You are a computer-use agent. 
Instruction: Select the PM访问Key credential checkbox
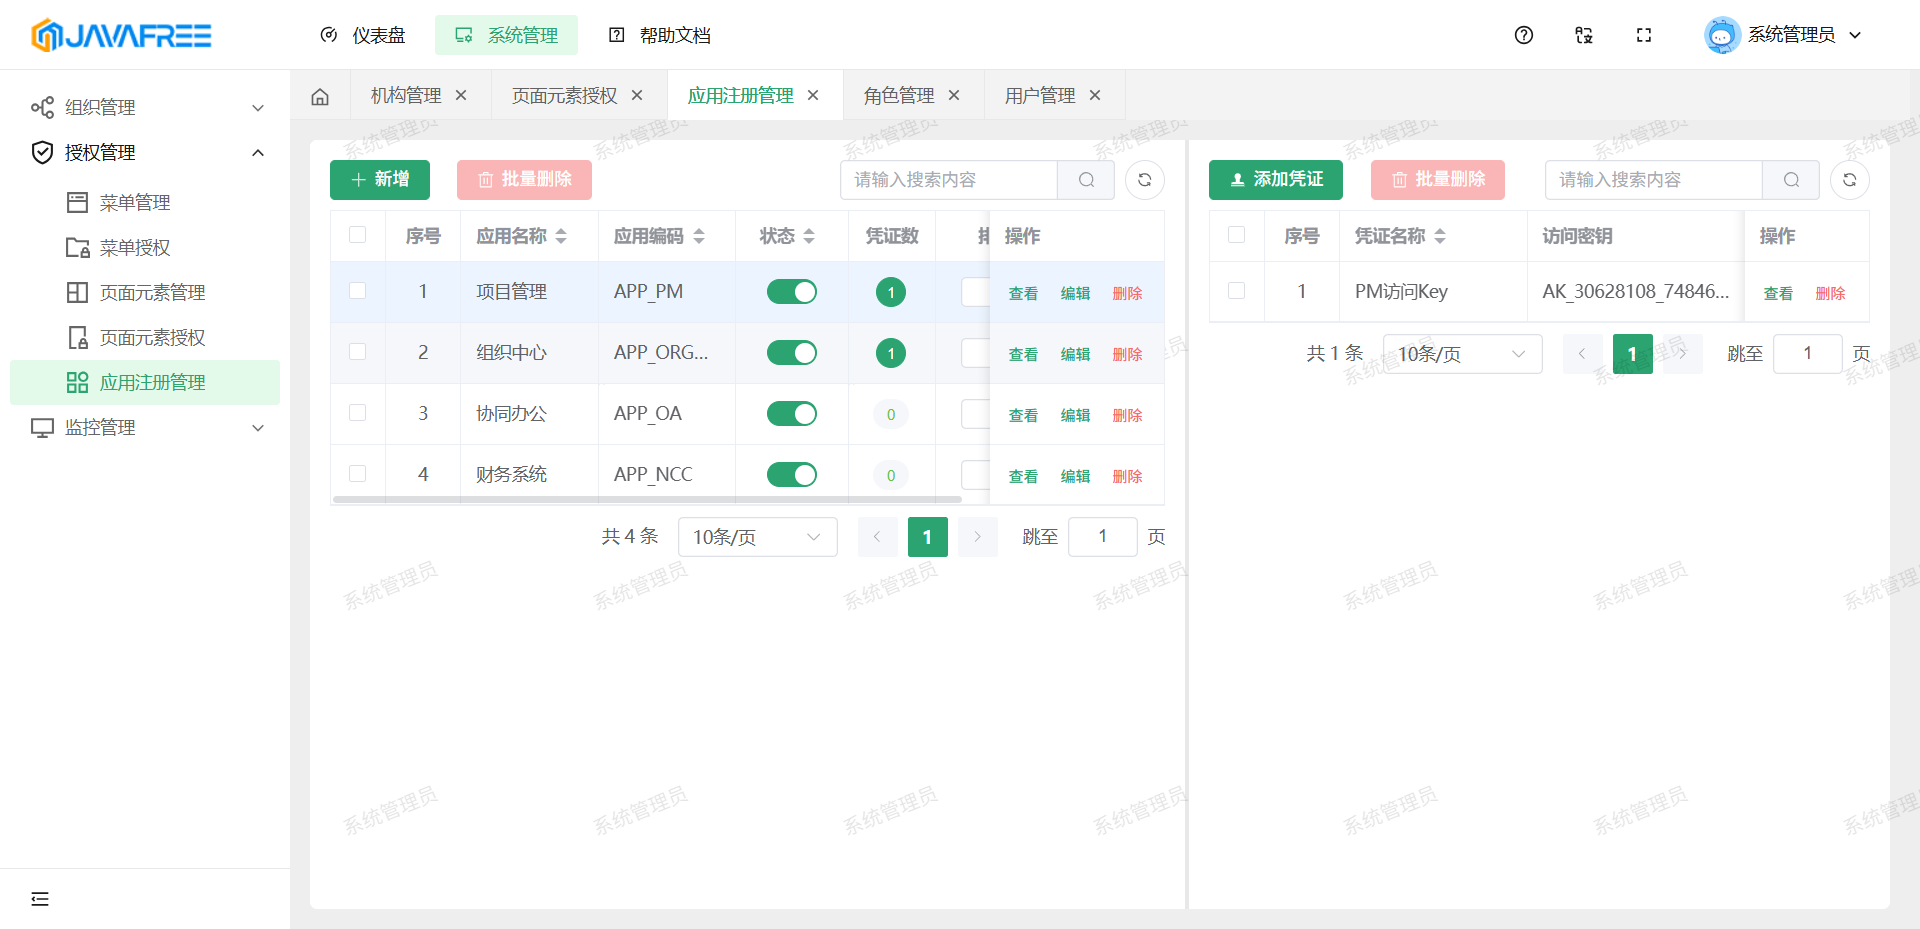click(1236, 291)
